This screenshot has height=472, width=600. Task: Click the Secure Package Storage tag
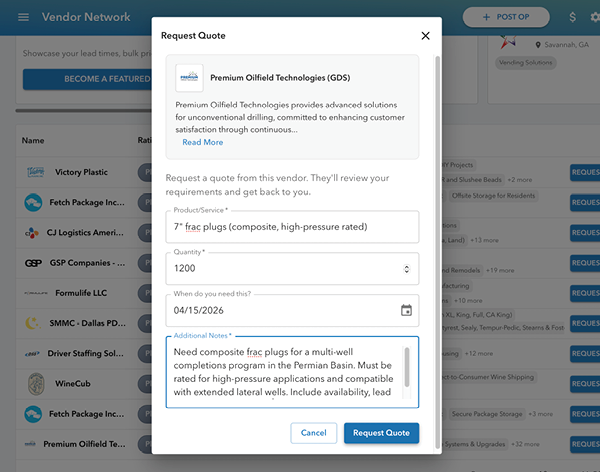(487, 414)
